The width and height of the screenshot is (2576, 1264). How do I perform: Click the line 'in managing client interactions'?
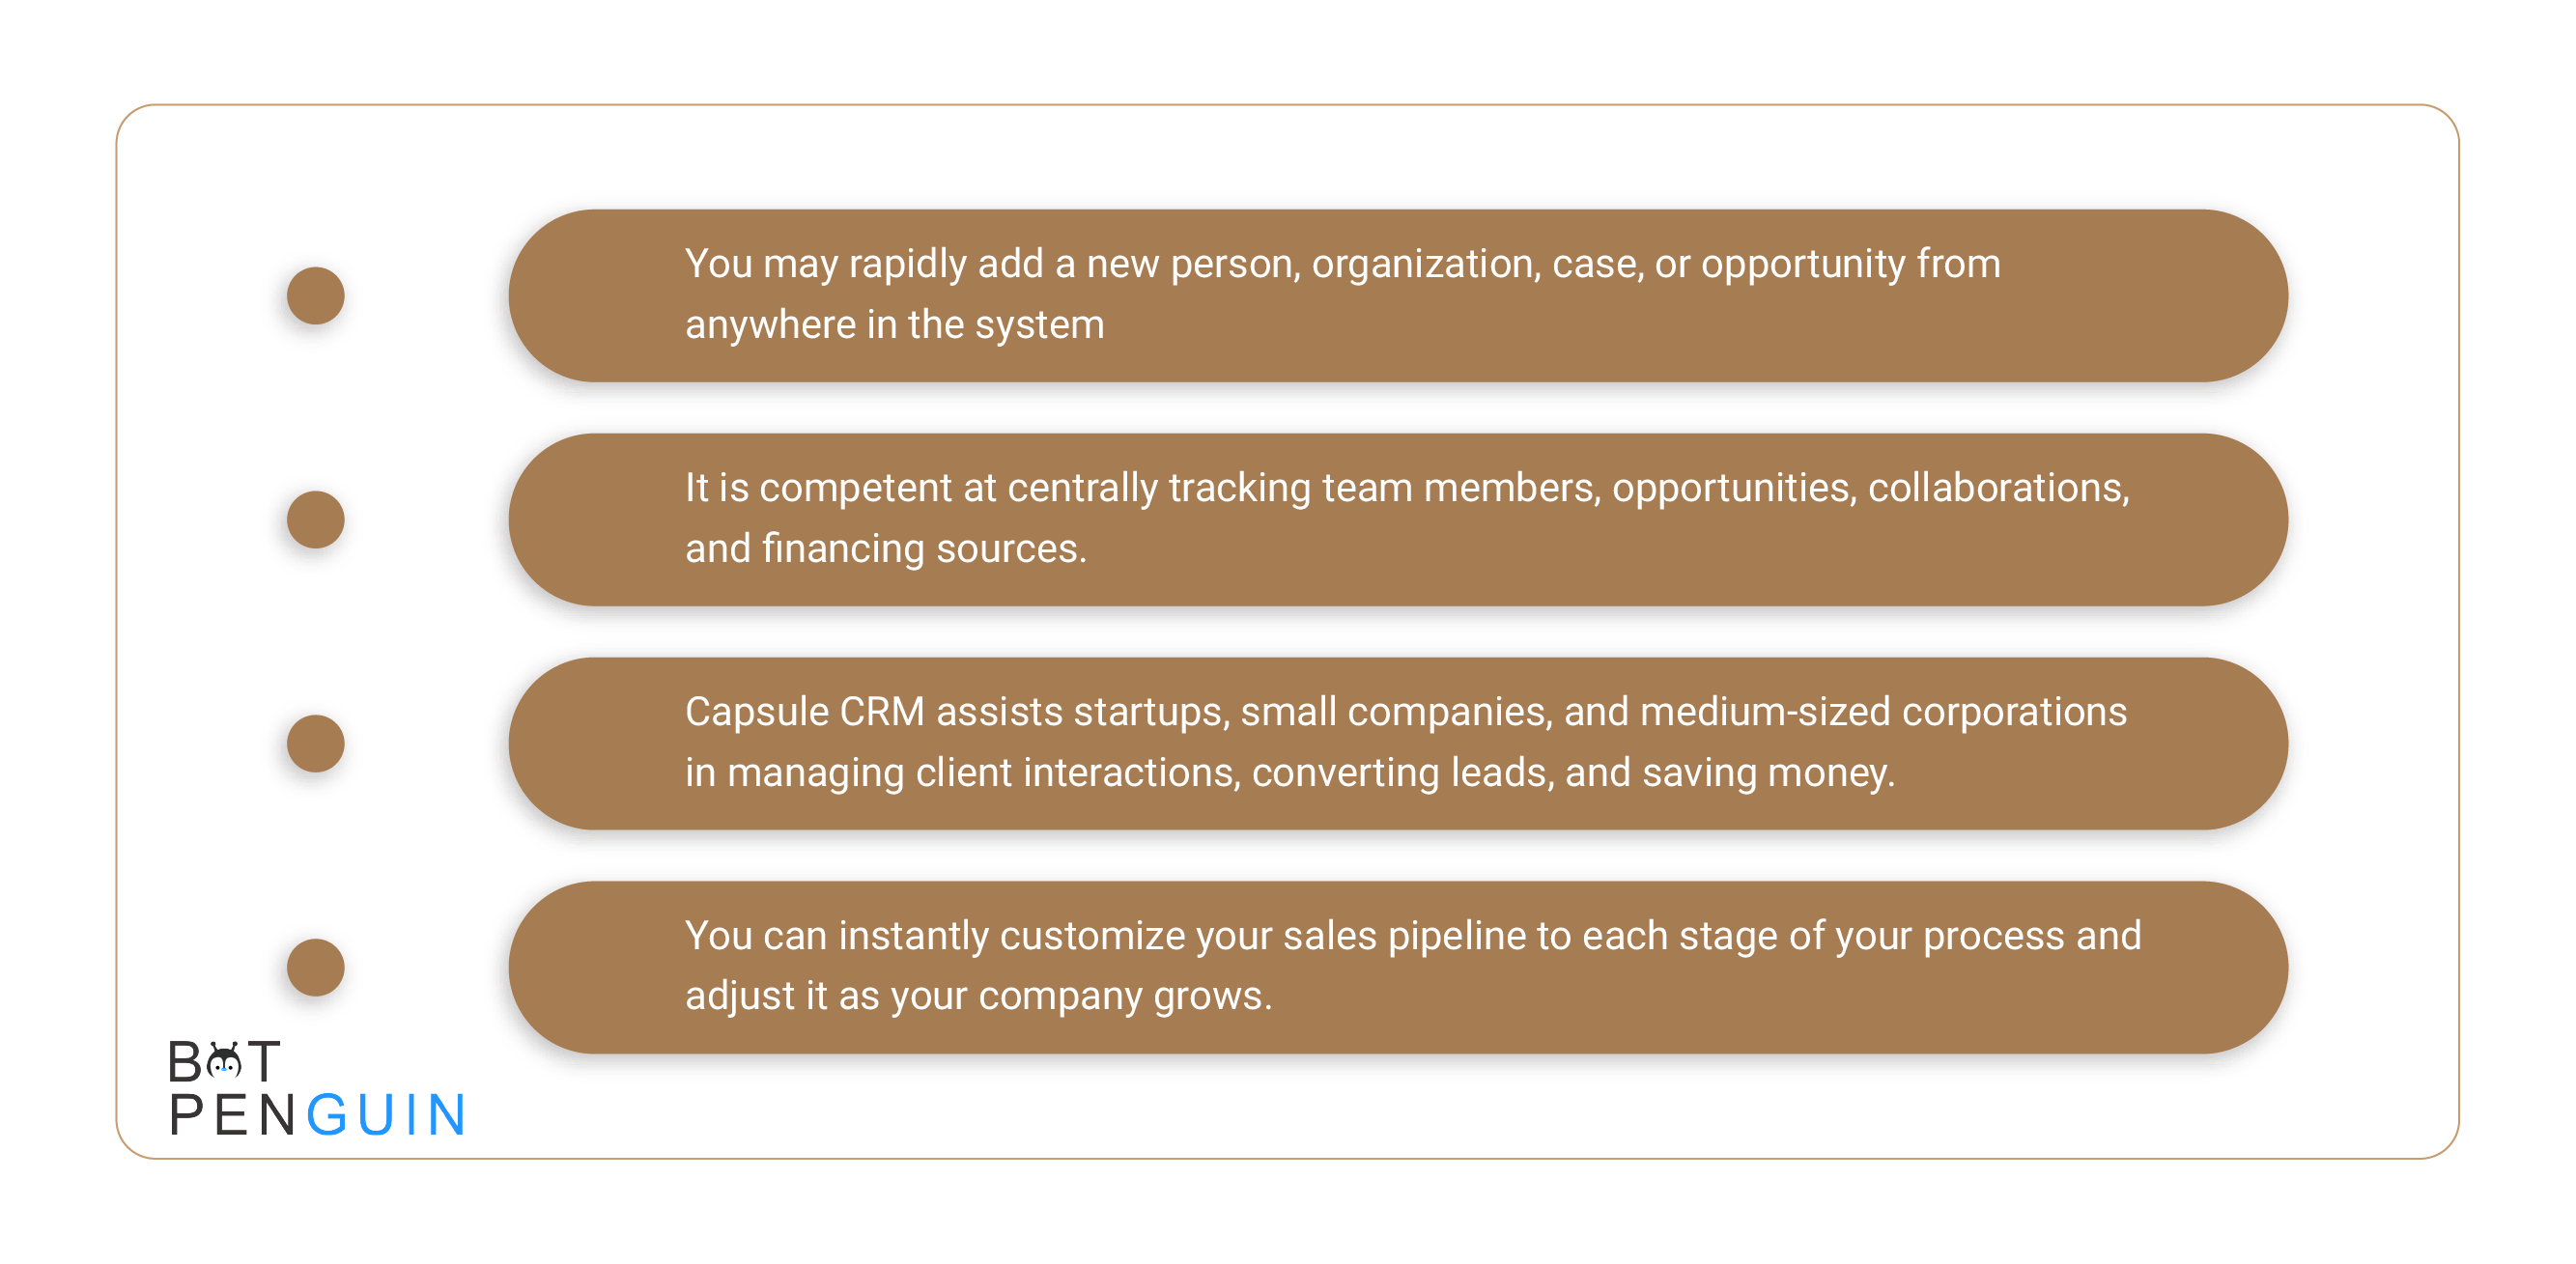(1289, 773)
